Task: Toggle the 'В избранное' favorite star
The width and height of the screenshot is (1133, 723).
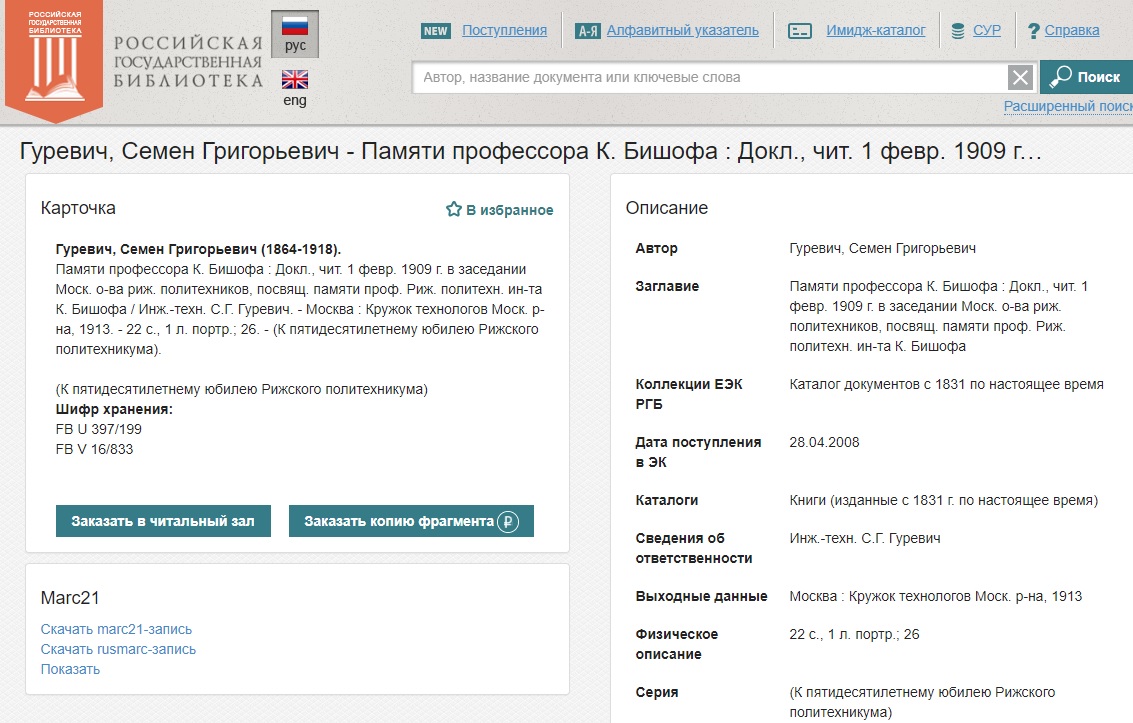Action: click(453, 210)
